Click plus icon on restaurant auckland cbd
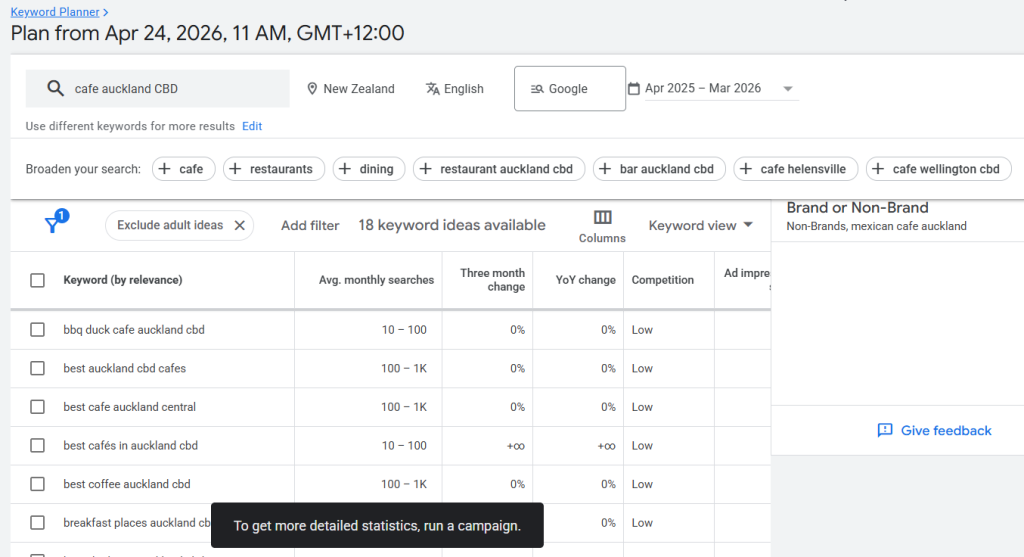This screenshot has width=1024, height=557. [426, 169]
